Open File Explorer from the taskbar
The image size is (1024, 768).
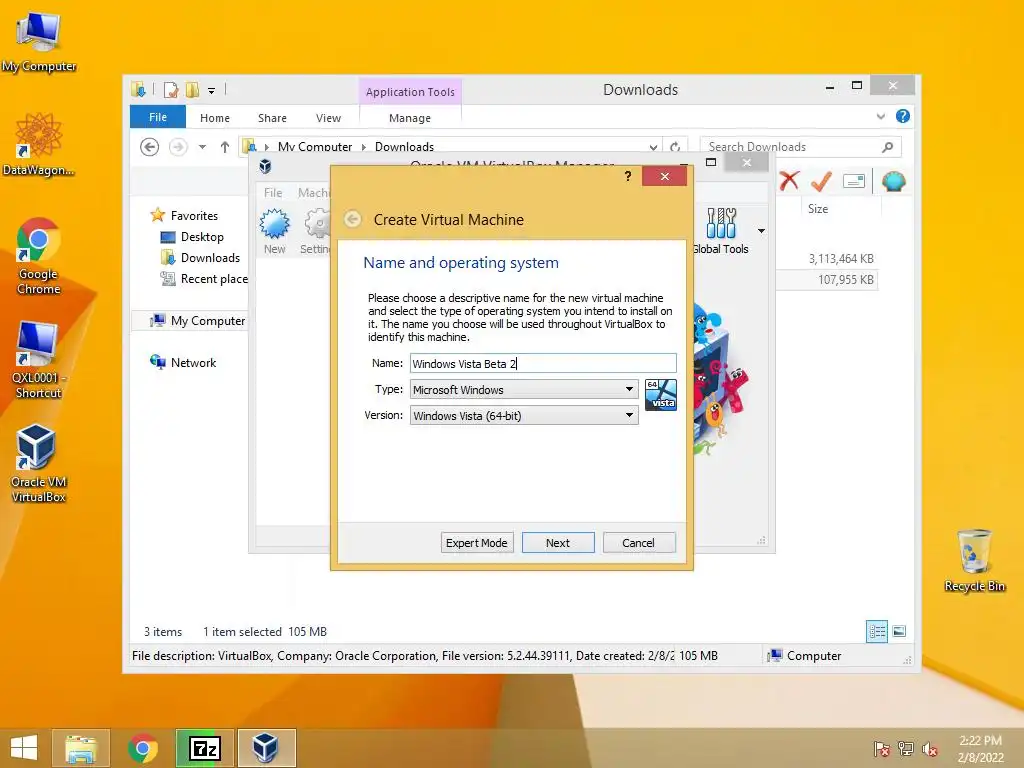[x=81, y=748]
